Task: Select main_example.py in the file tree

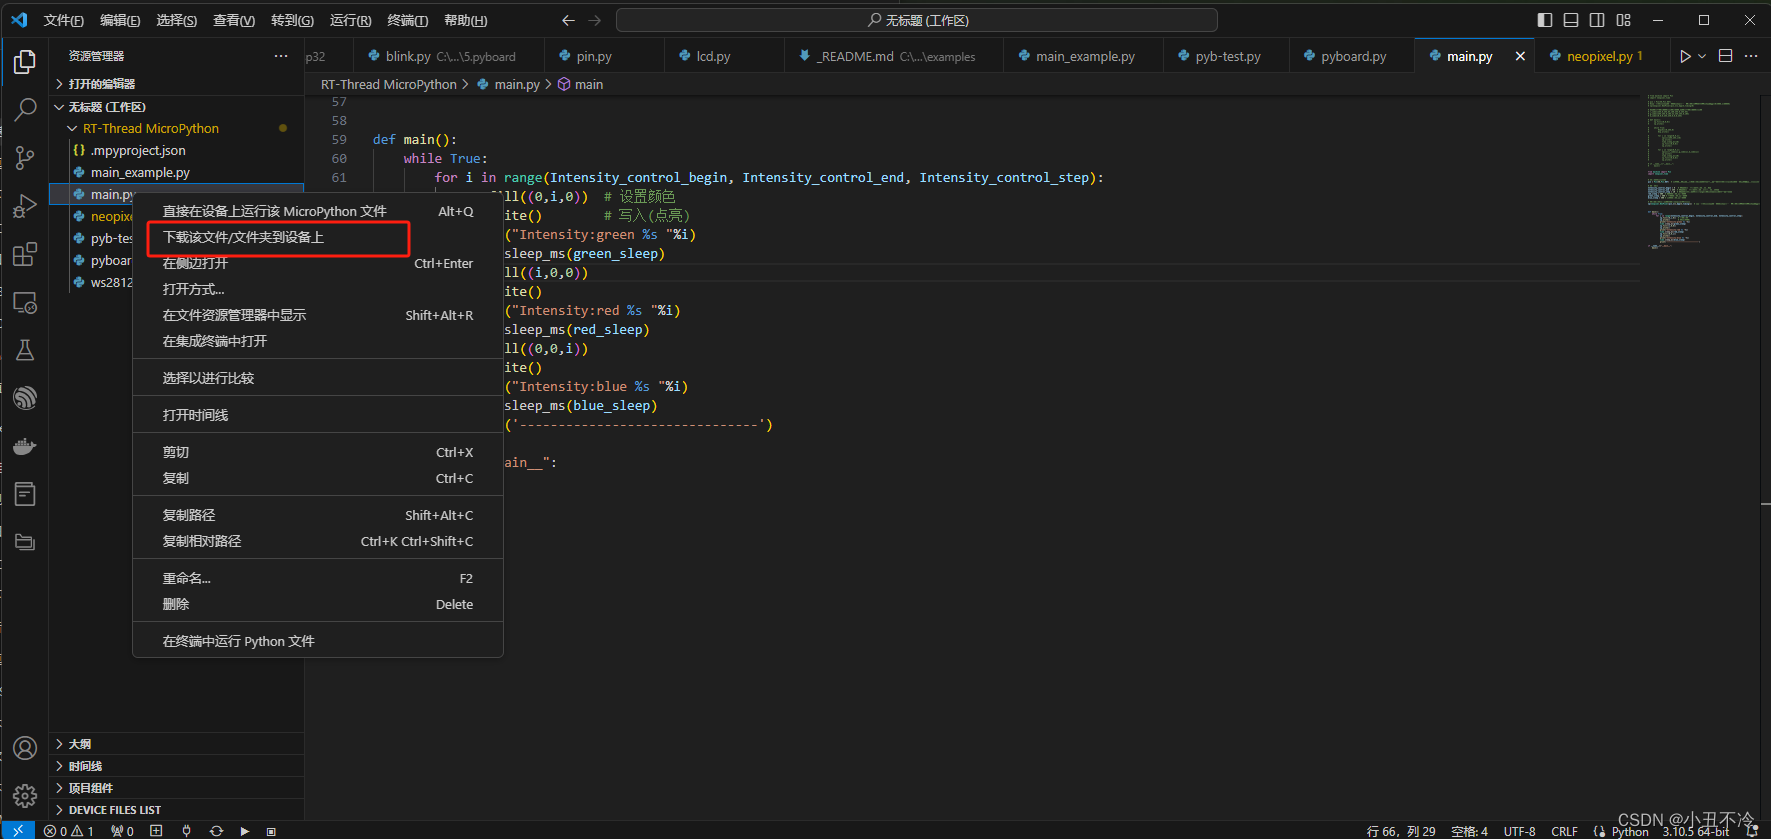Action: coord(176,172)
